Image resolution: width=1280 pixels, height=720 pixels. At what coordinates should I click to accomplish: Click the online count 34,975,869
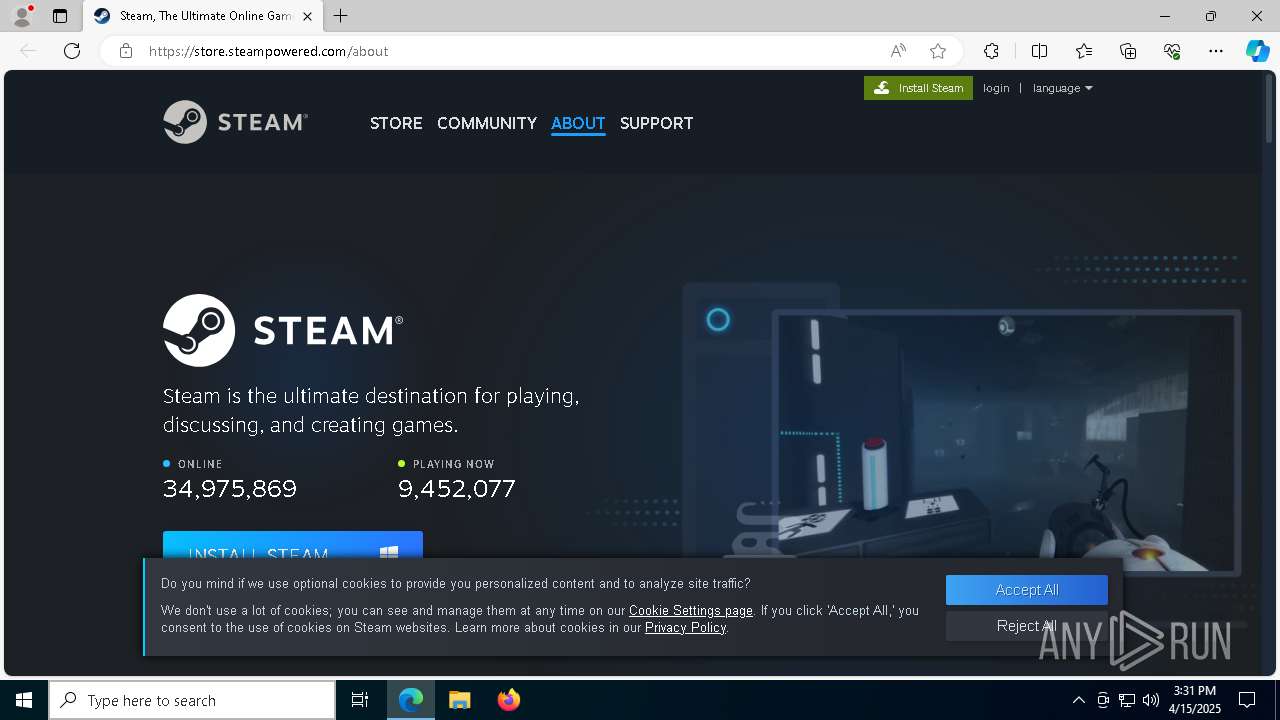230,489
